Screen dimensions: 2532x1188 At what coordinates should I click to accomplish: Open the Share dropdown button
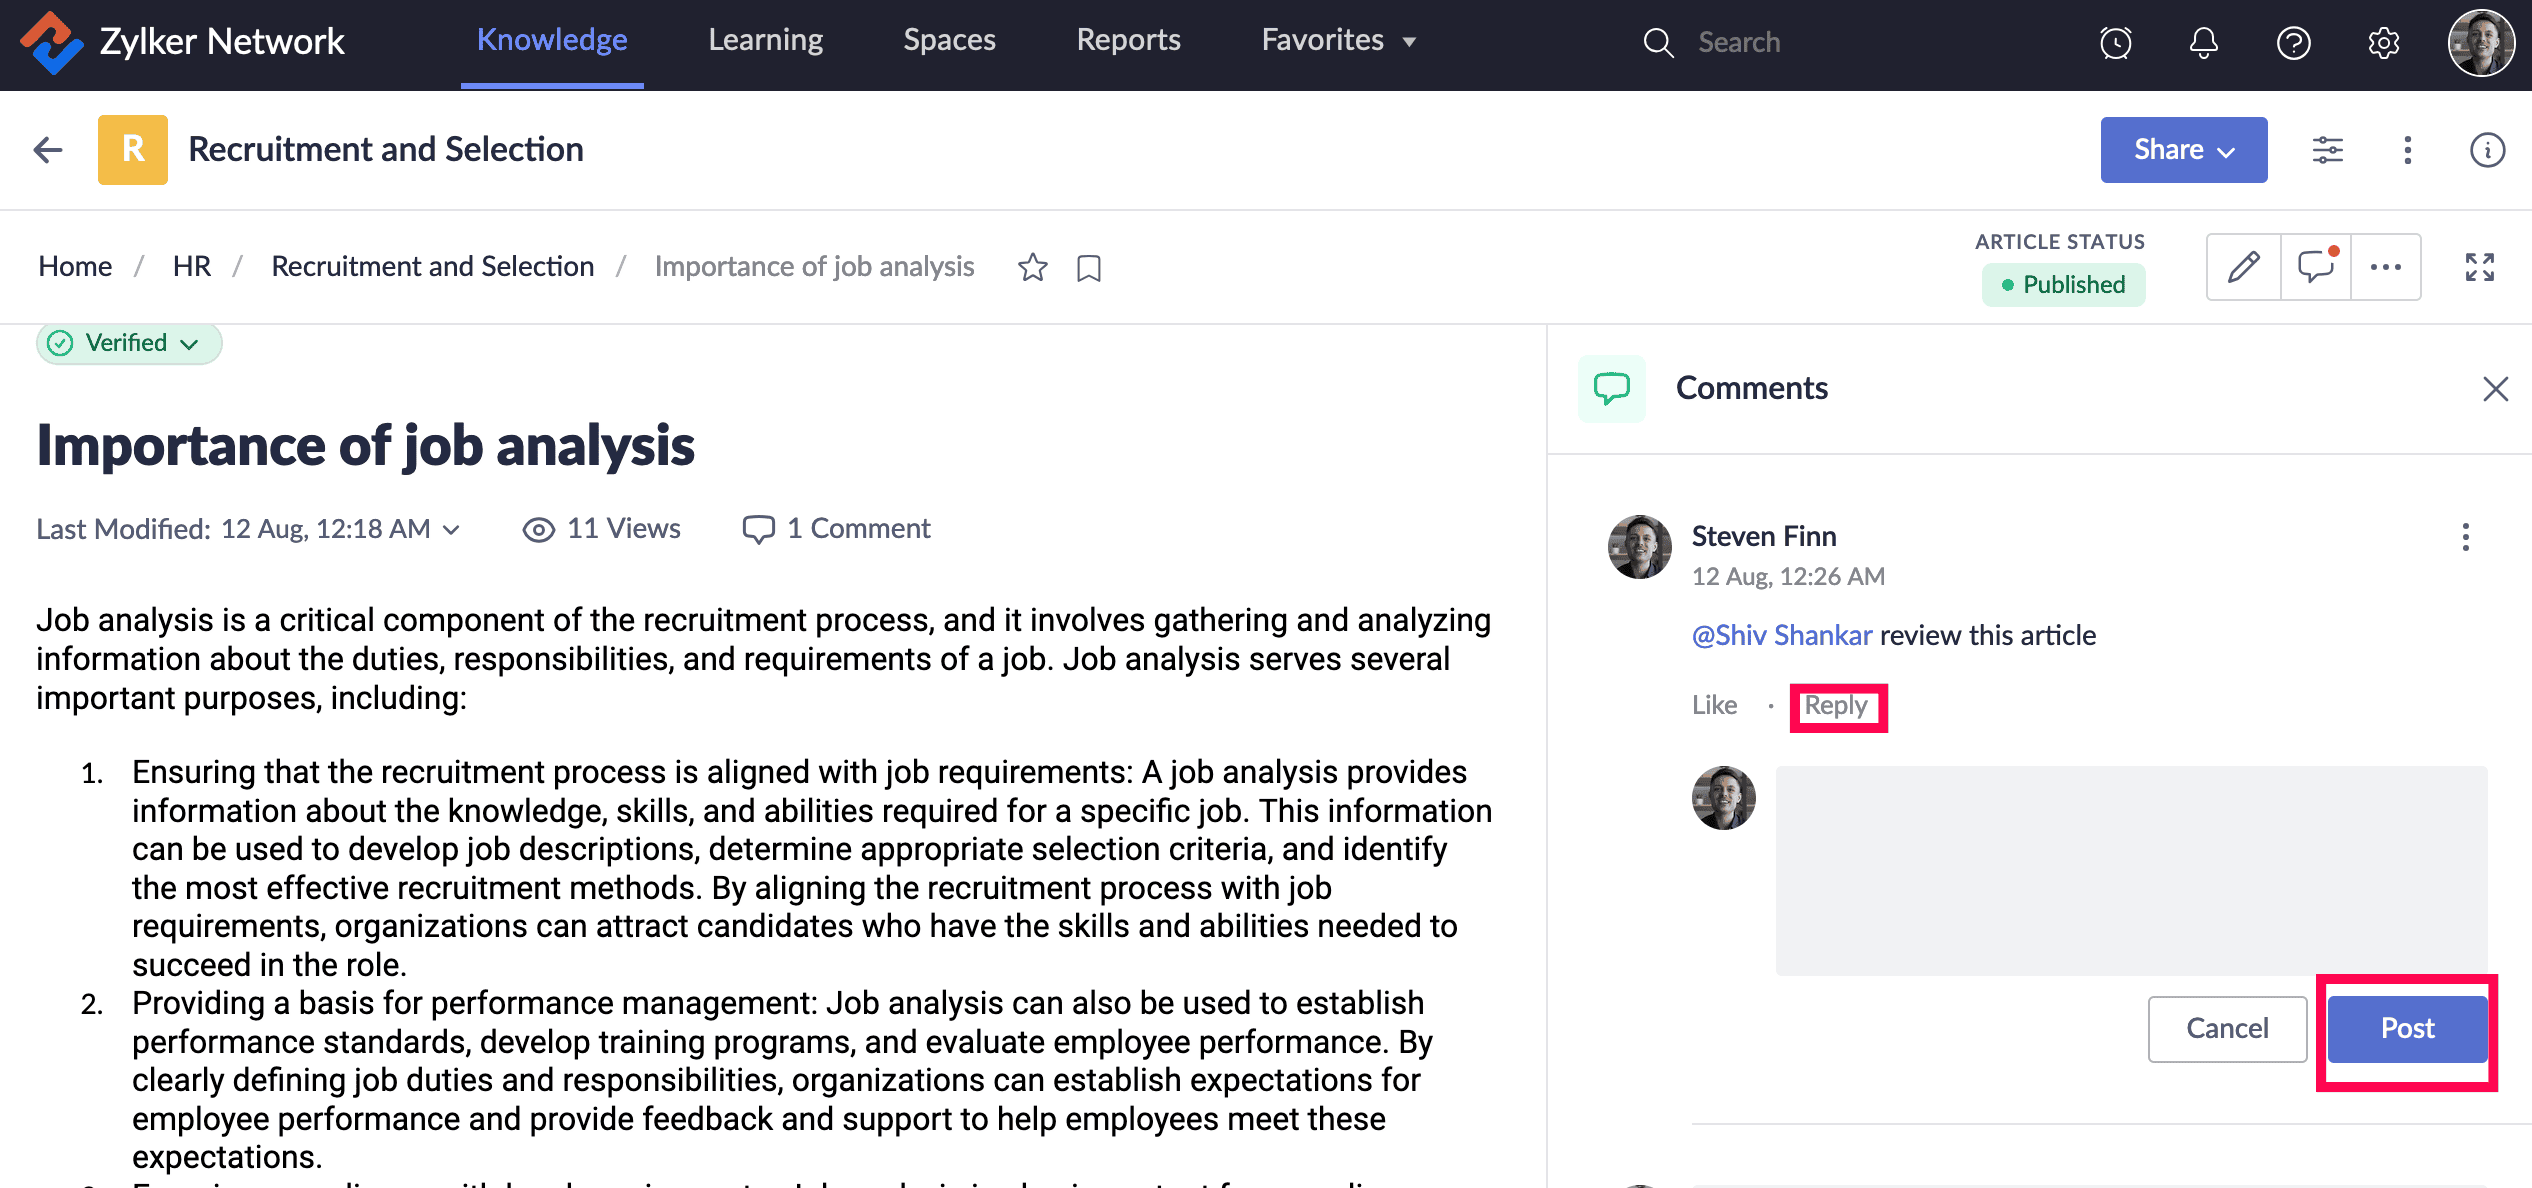[x=2183, y=150]
